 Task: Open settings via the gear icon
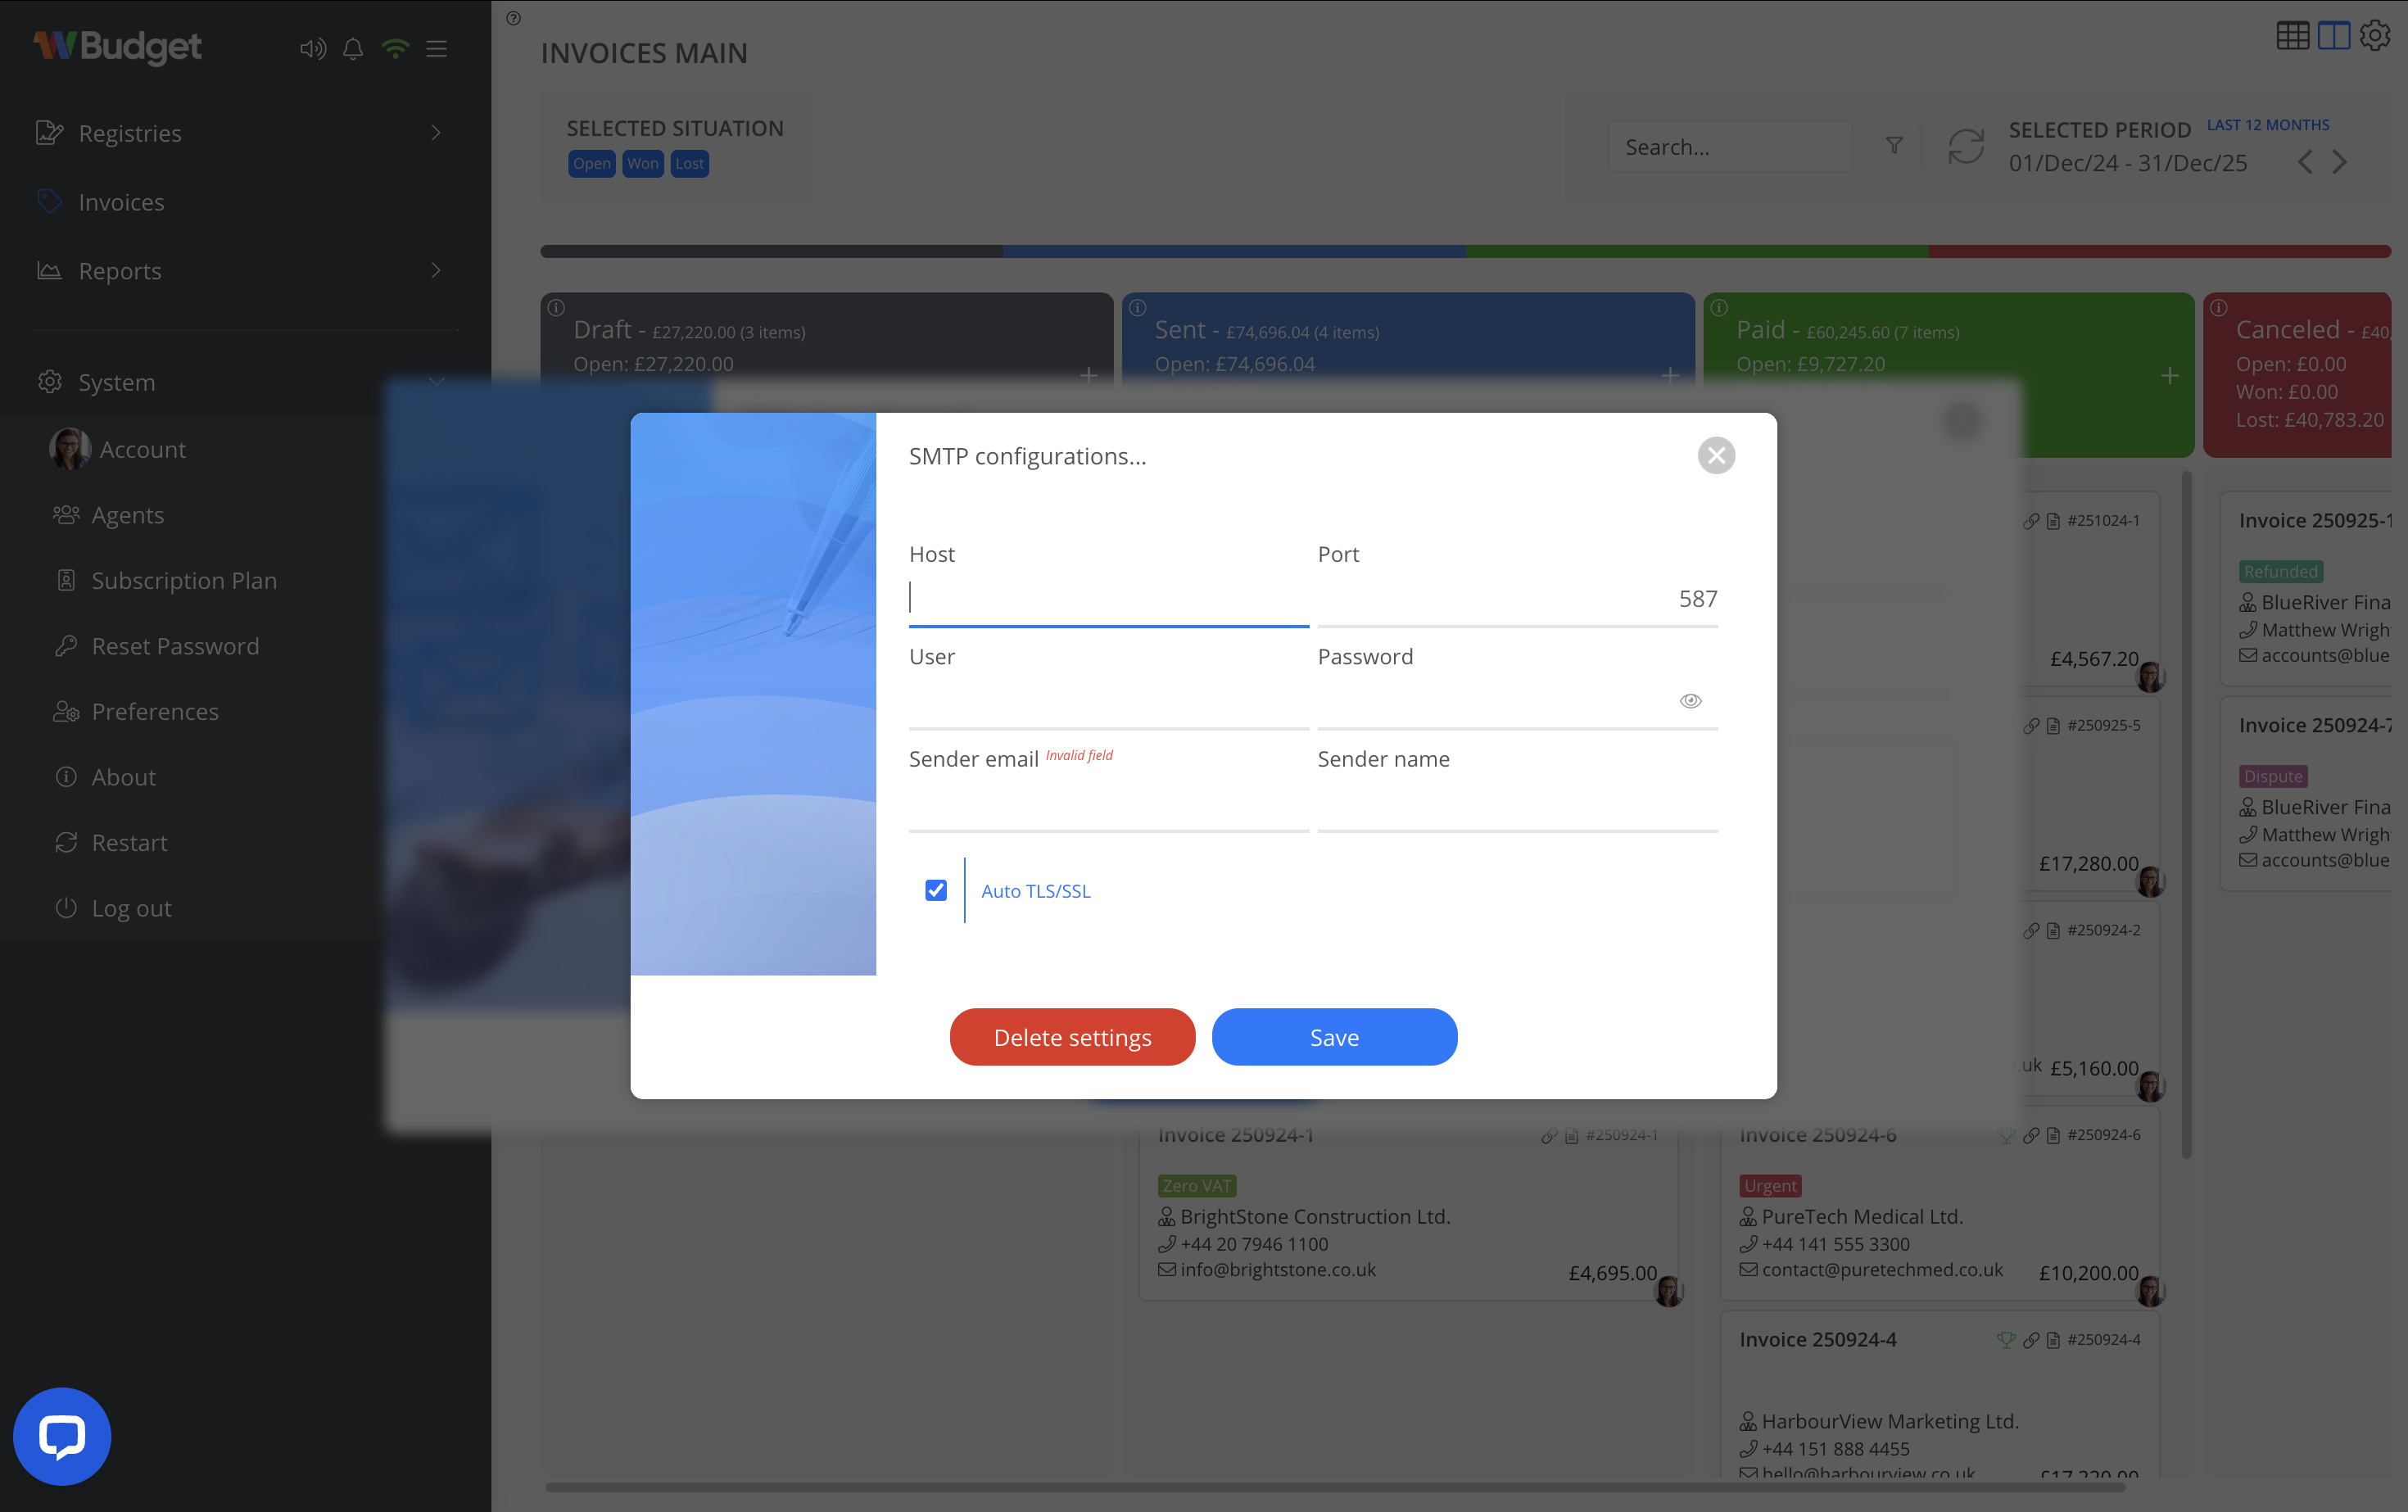pyautogui.click(x=2375, y=35)
